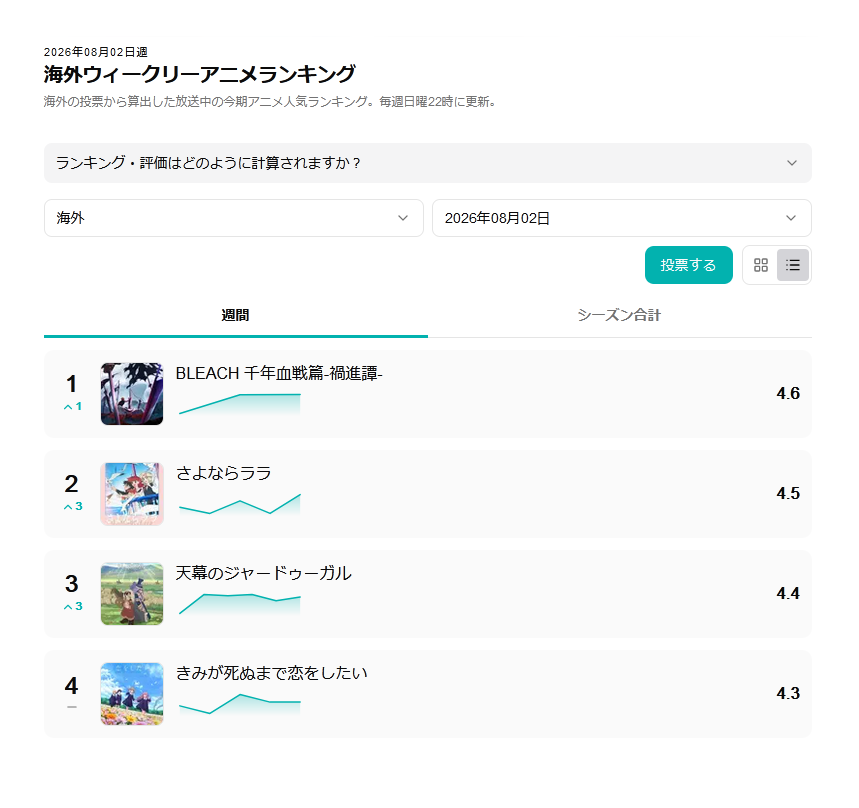Switch to grid view icon
This screenshot has width=859, height=808.
click(760, 265)
